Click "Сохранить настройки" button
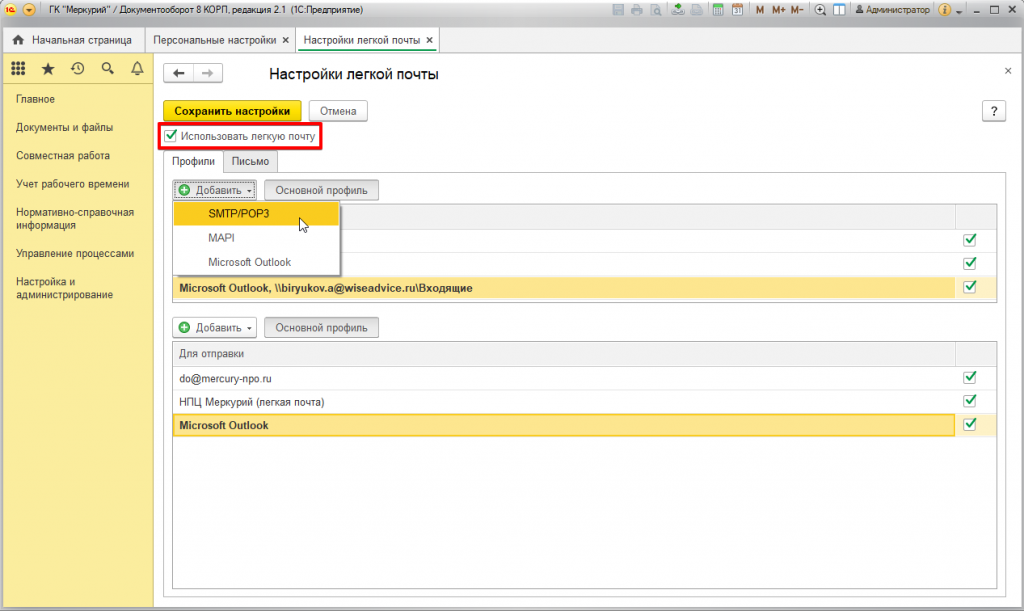The image size is (1024, 611). [x=232, y=111]
